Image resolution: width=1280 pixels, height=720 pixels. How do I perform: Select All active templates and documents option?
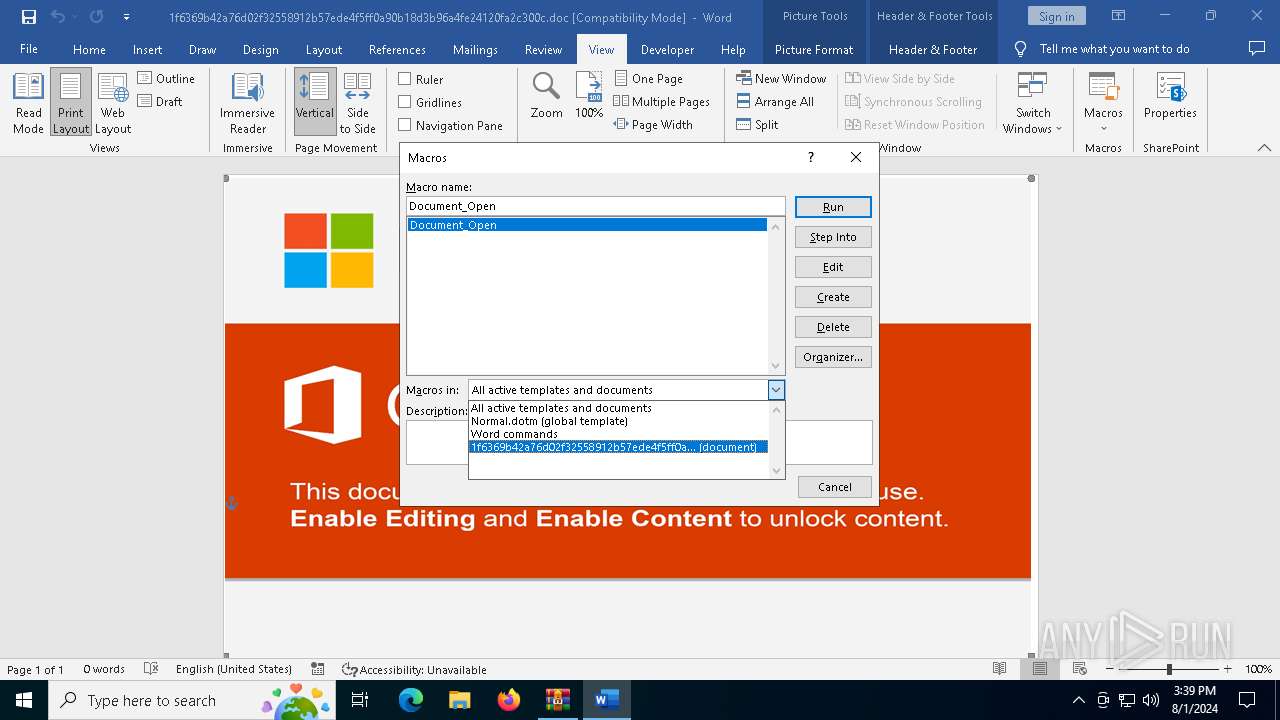618,408
